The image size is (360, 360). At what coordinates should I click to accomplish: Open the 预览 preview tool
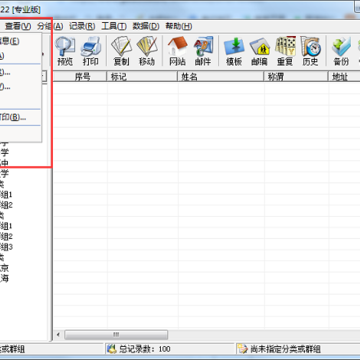click(65, 51)
